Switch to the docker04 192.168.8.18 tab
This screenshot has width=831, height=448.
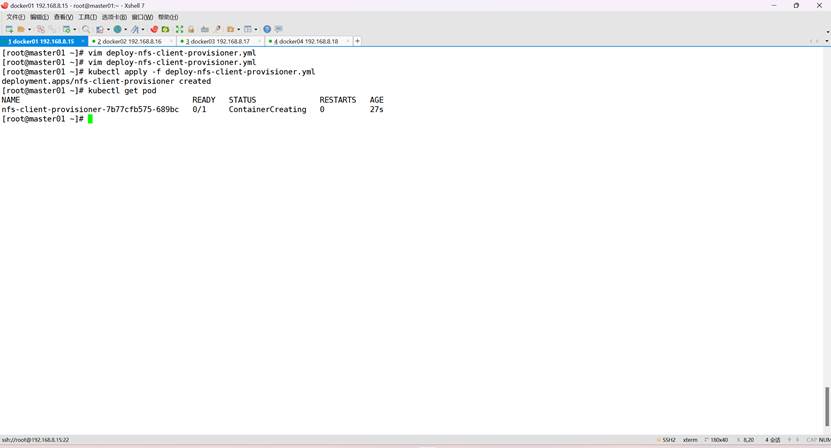[306, 41]
